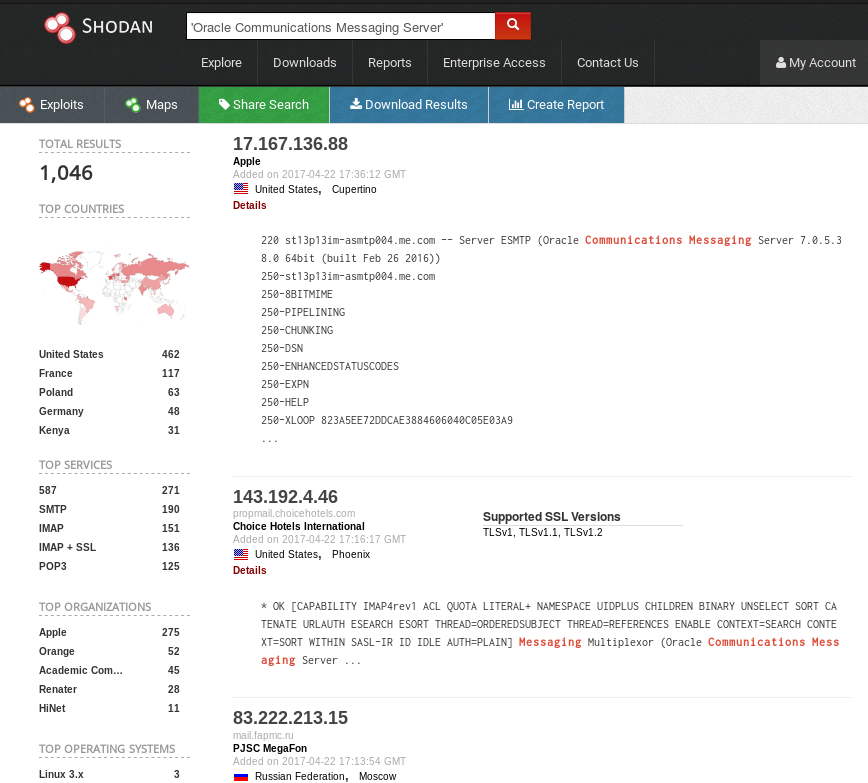Open the Explore menu
Viewport: 868px width, 783px height.
point(221,63)
